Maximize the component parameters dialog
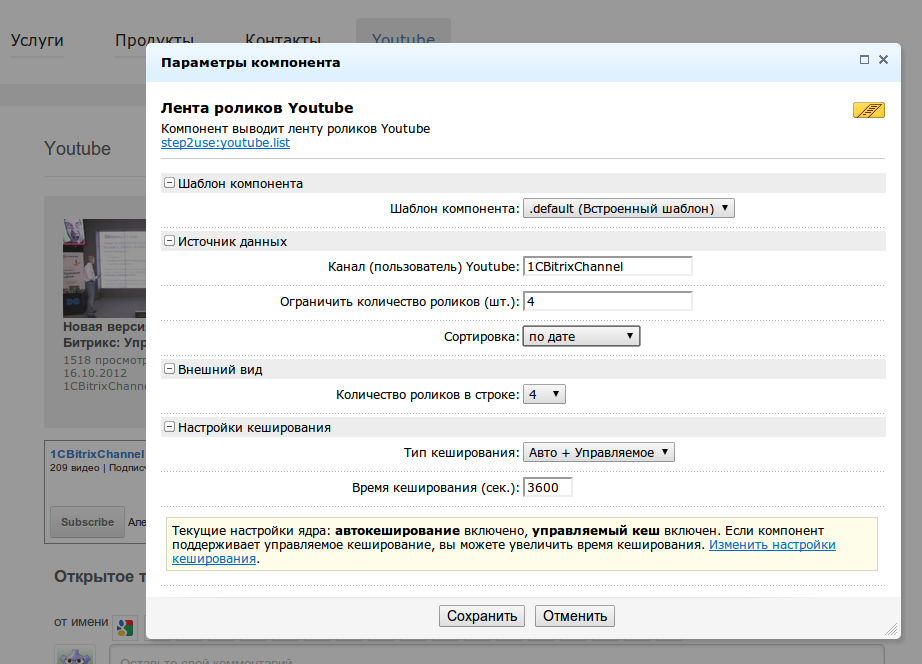The height and width of the screenshot is (664, 922). point(864,60)
